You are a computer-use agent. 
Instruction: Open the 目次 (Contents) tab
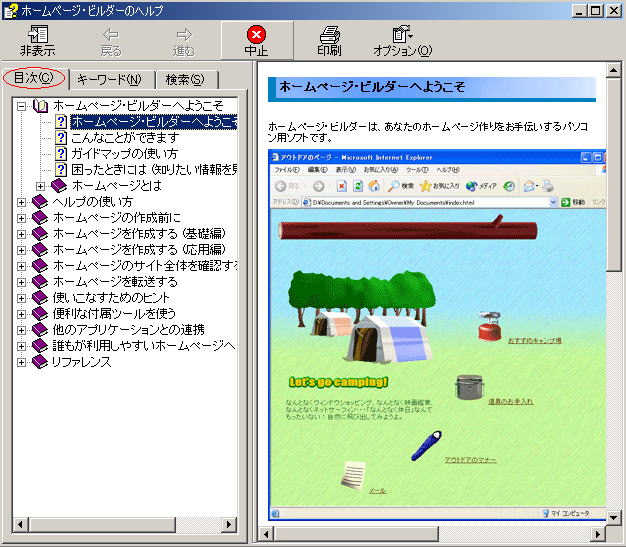[x=33, y=78]
